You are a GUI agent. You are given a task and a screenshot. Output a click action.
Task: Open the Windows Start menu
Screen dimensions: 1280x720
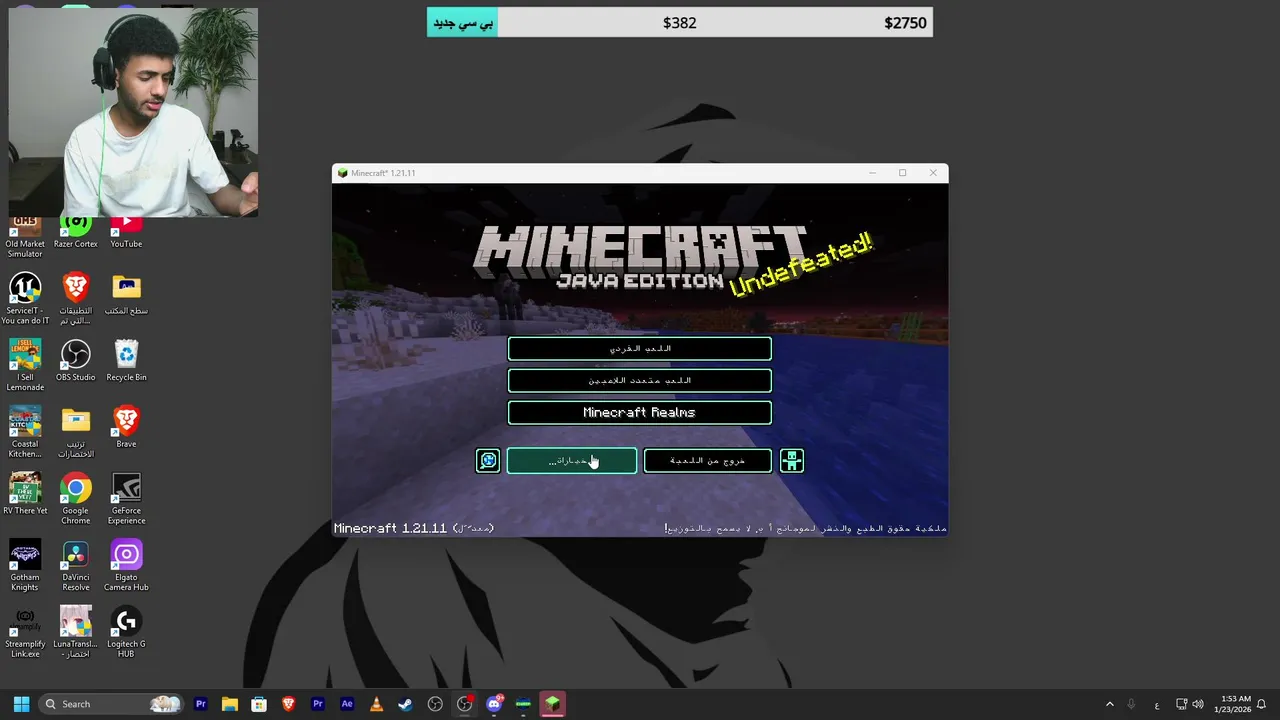(21, 704)
